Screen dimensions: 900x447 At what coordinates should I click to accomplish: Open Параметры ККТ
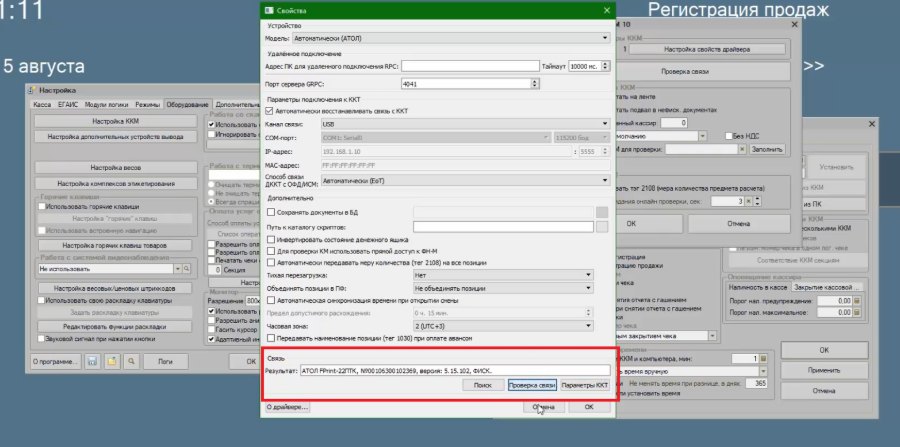tap(585, 385)
